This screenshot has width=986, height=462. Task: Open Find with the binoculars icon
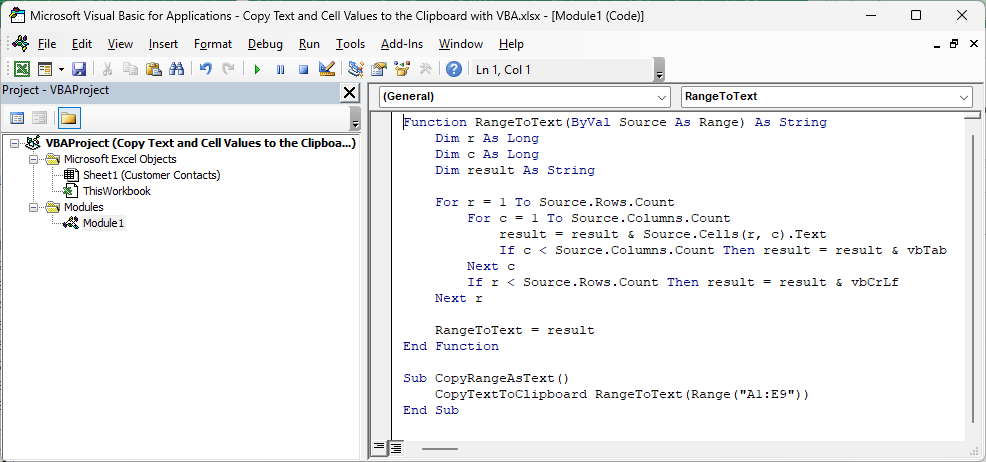pos(176,69)
